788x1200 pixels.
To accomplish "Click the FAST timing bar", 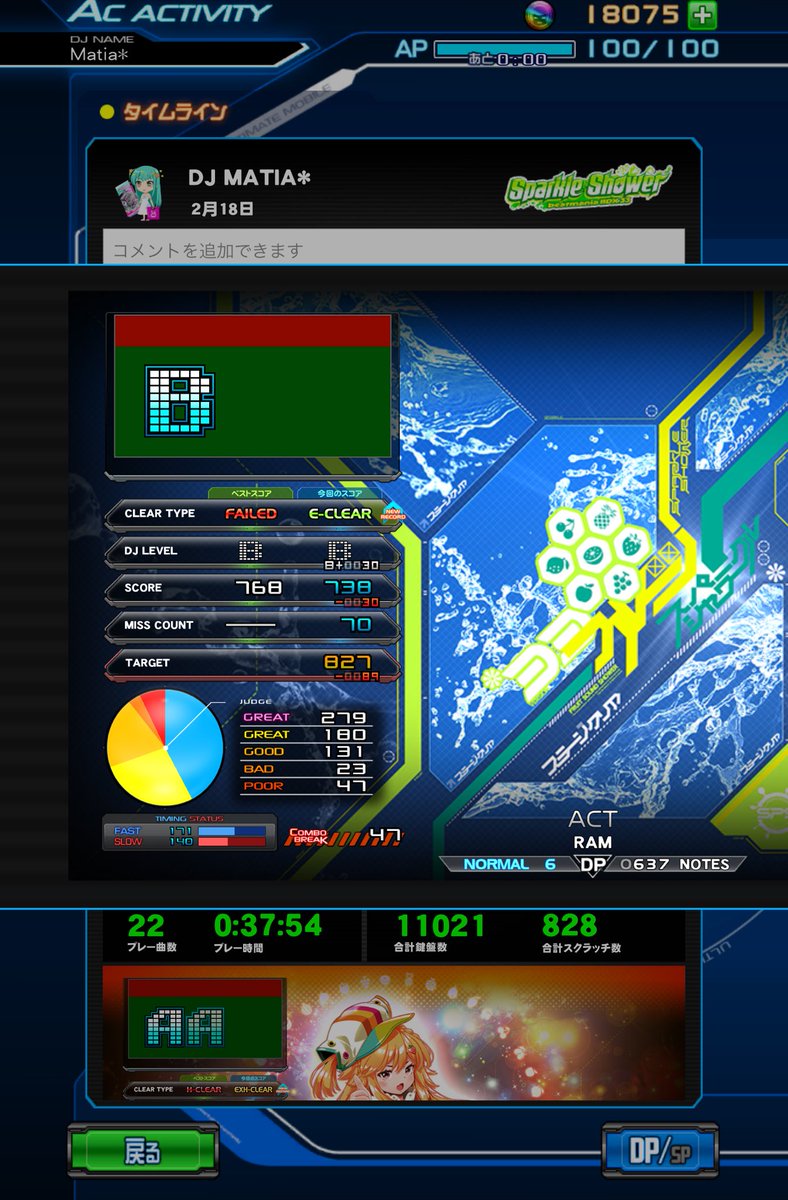I will click(232, 831).
